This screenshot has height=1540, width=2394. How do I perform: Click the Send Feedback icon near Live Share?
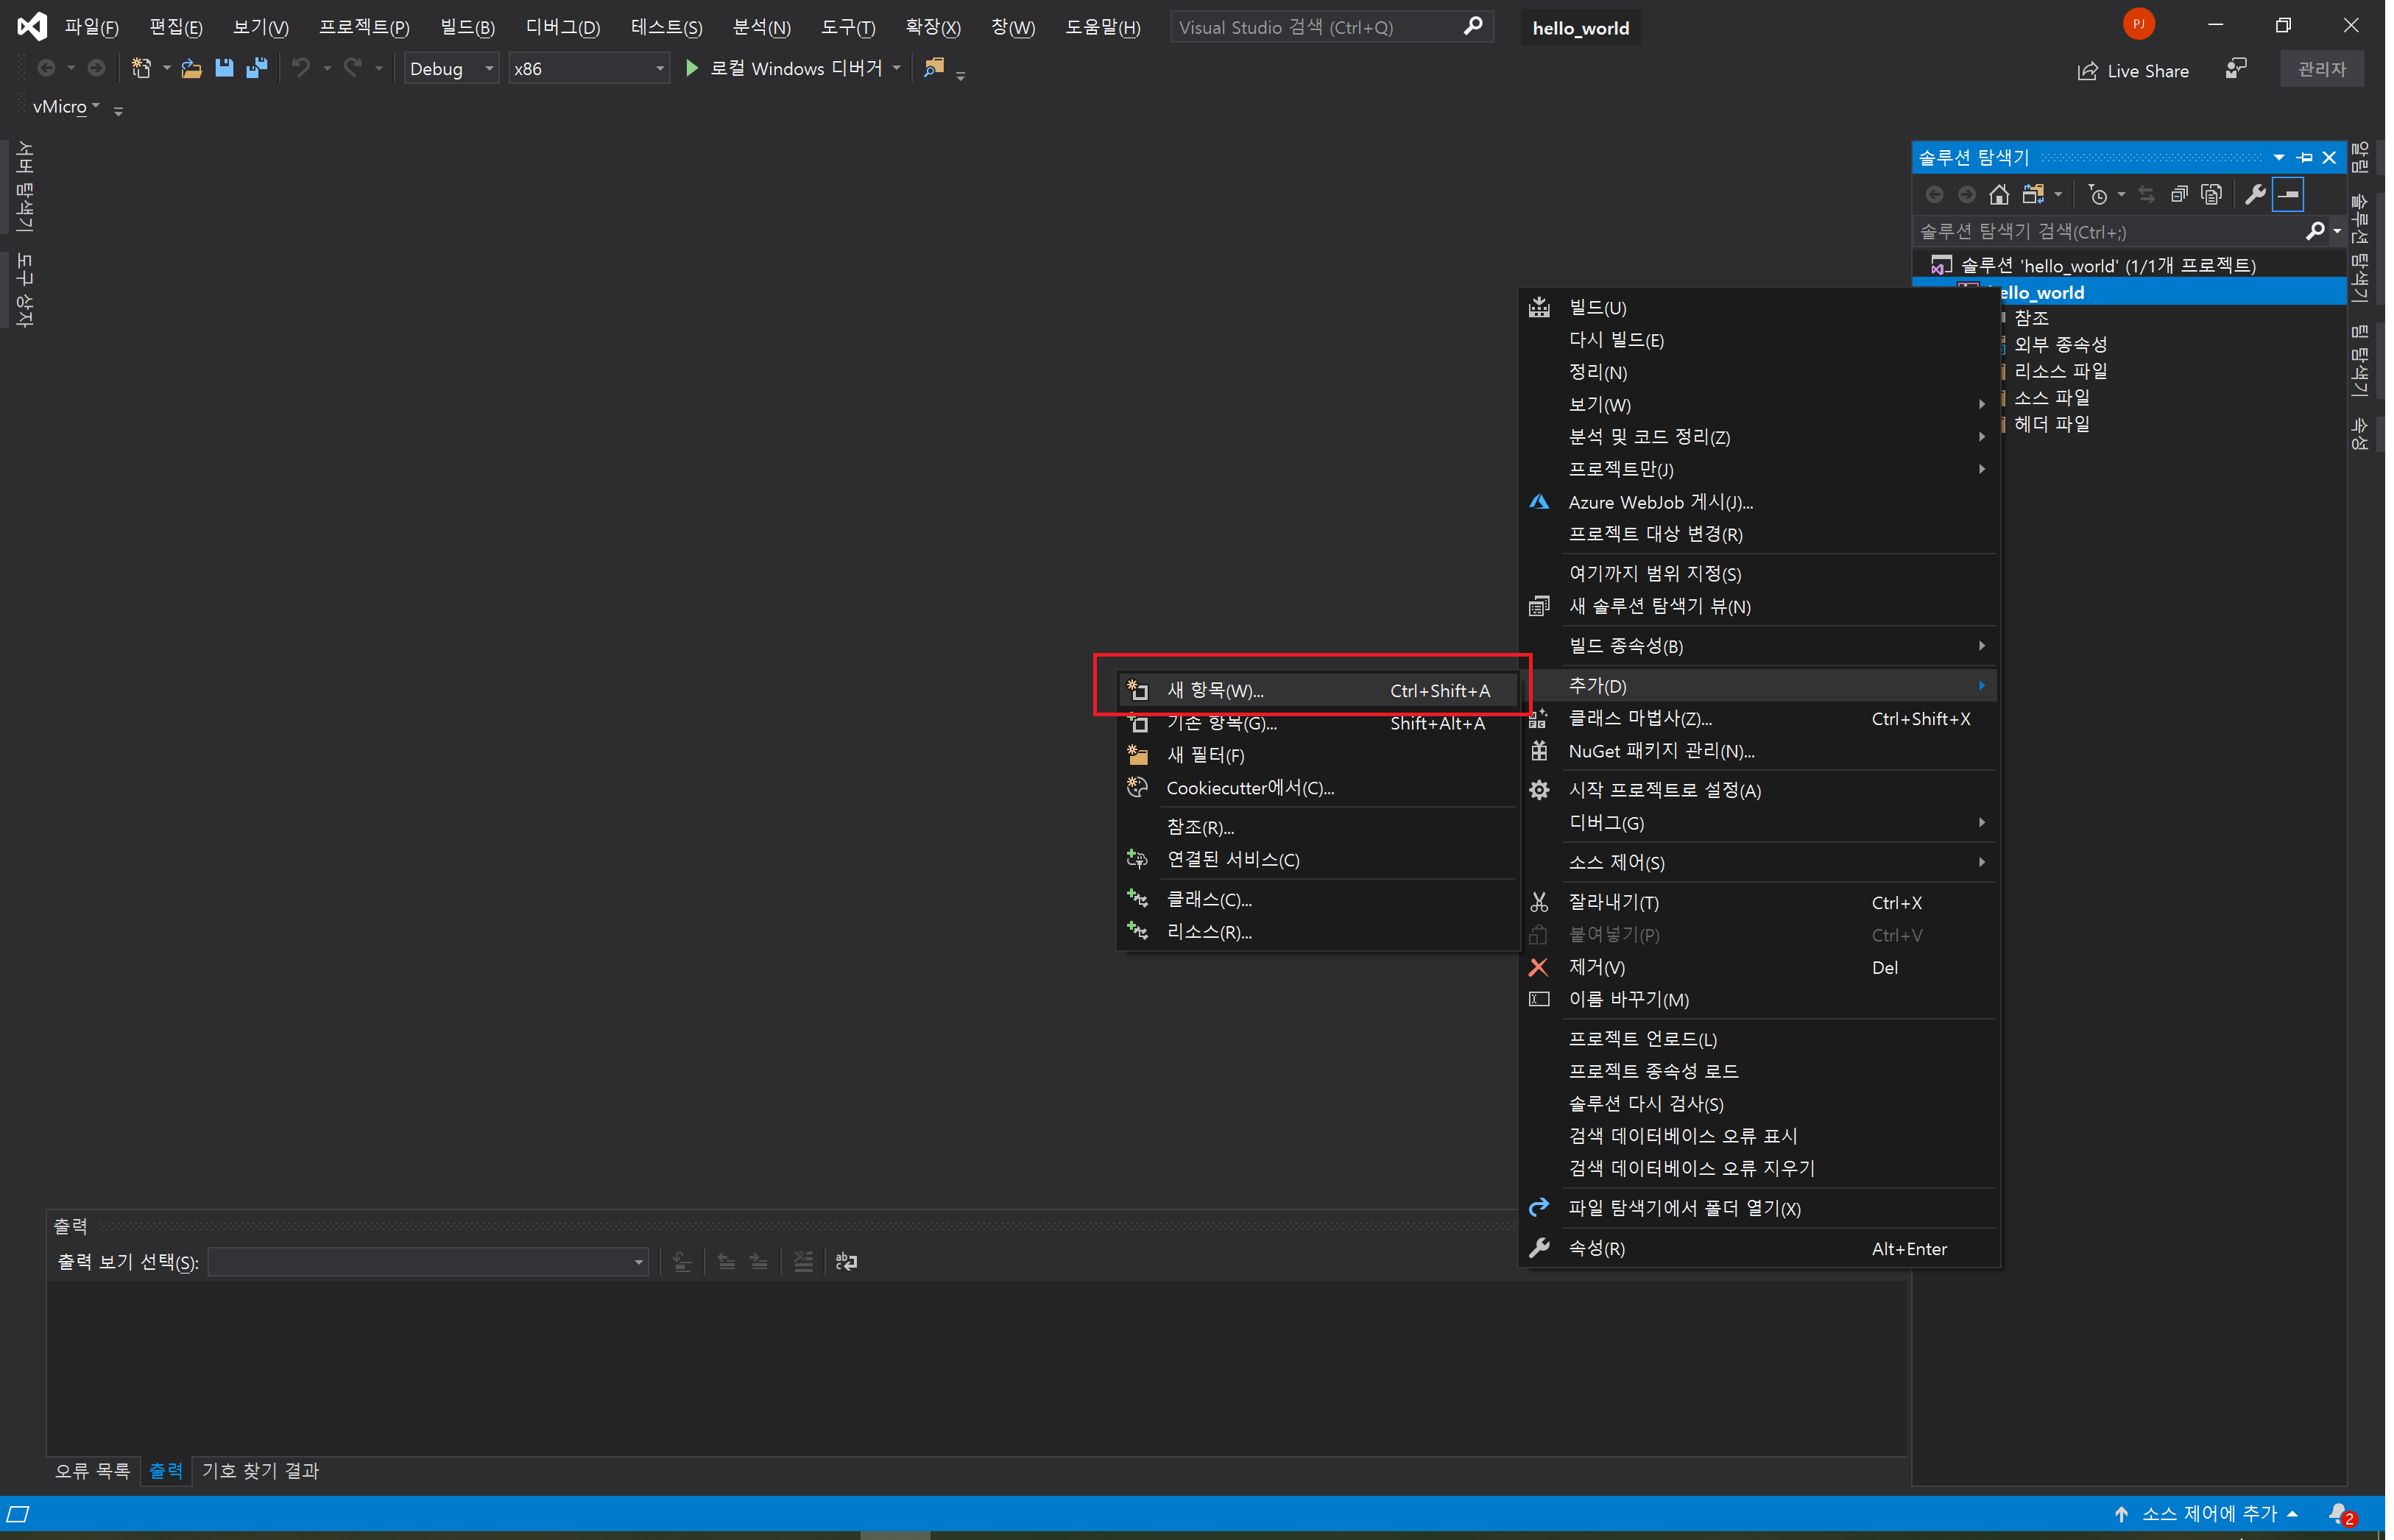[2236, 69]
